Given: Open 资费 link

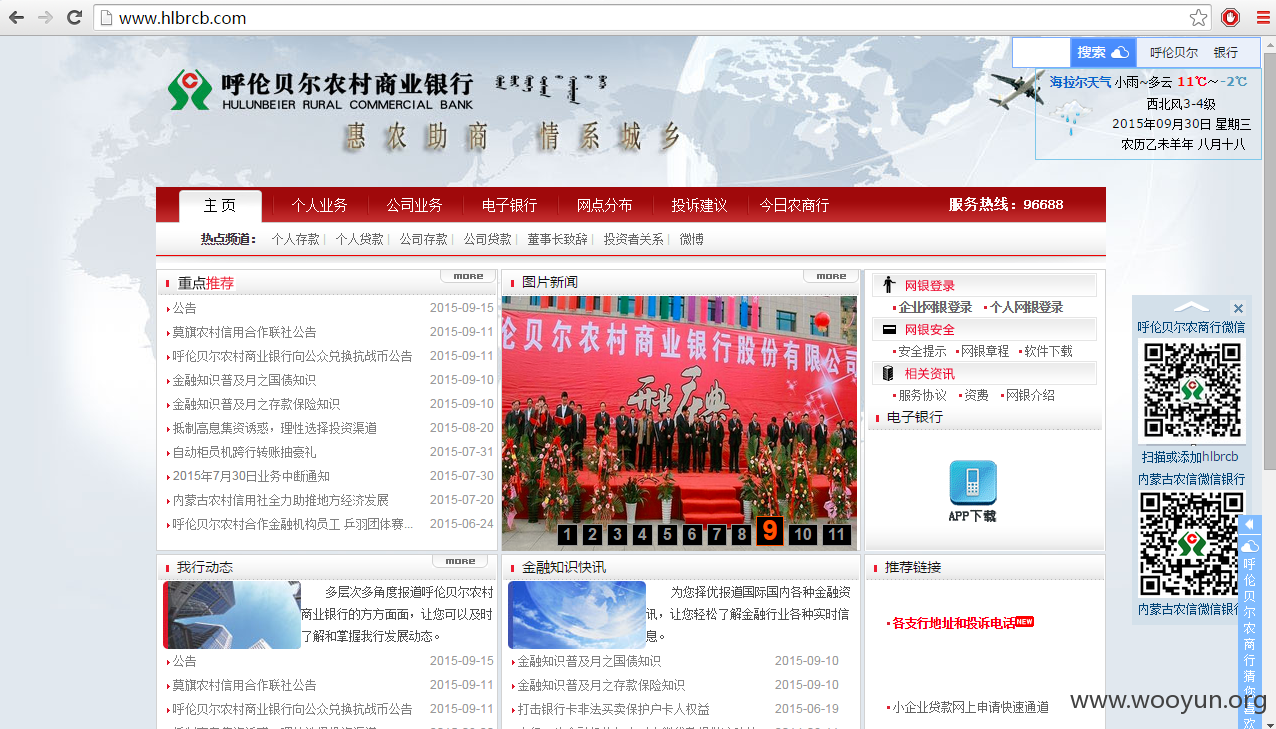Looking at the screenshot, I should point(976,395).
